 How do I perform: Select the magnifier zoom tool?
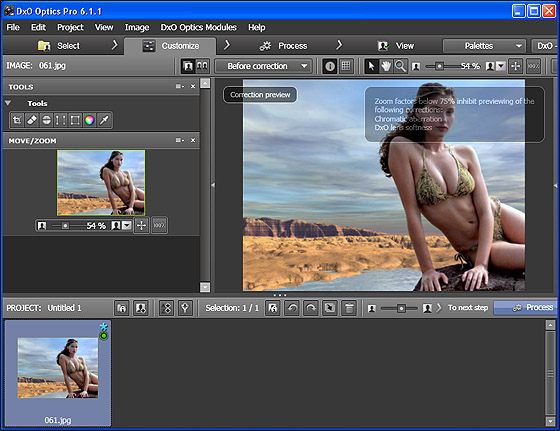(x=400, y=66)
